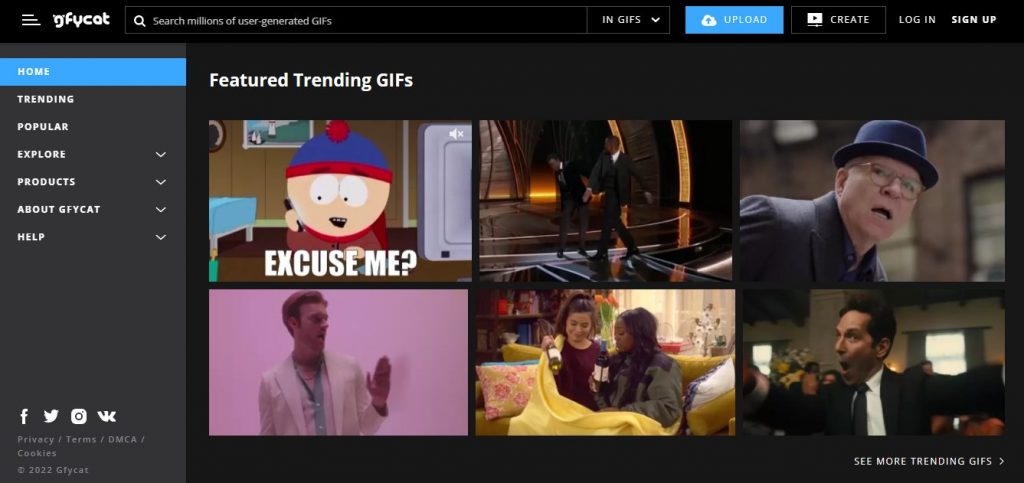1024x483 pixels.
Task: Open POPULAR in the sidebar
Action: tap(43, 127)
